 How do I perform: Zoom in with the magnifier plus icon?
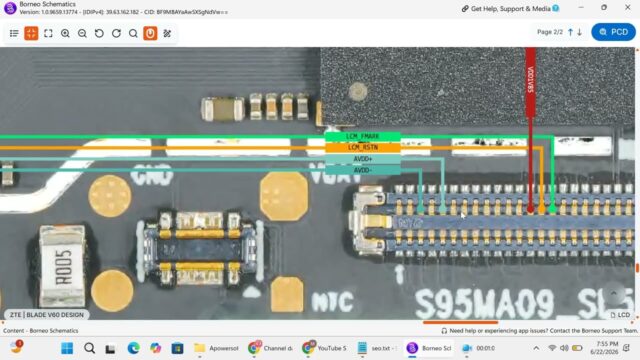[65, 33]
